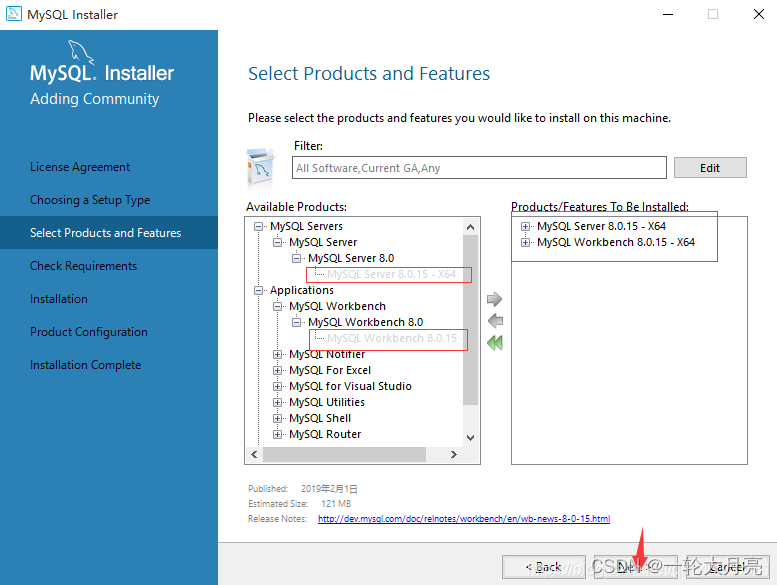Expand the MySQL Router node
Image resolution: width=777 pixels, height=585 pixels.
[278, 434]
